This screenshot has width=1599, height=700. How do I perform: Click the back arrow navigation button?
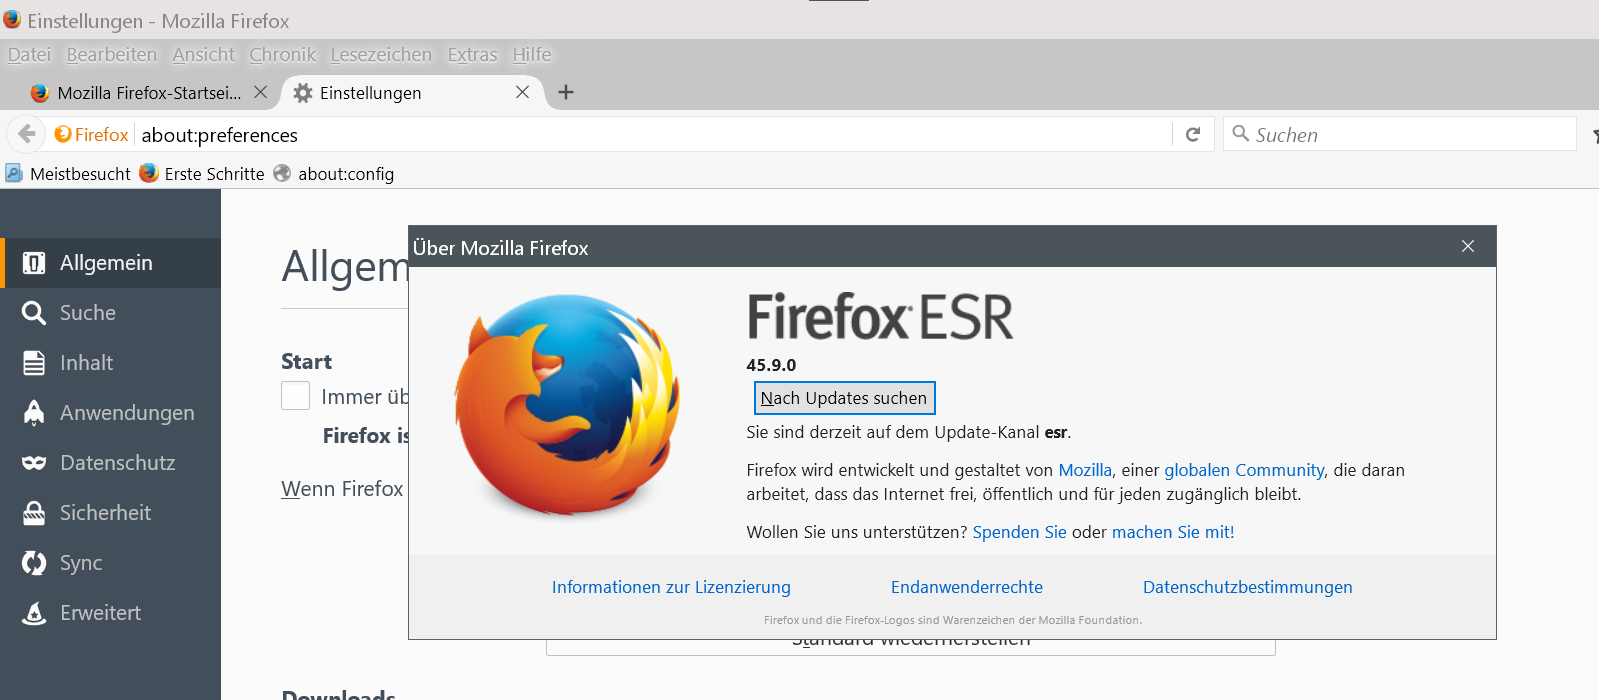27,134
